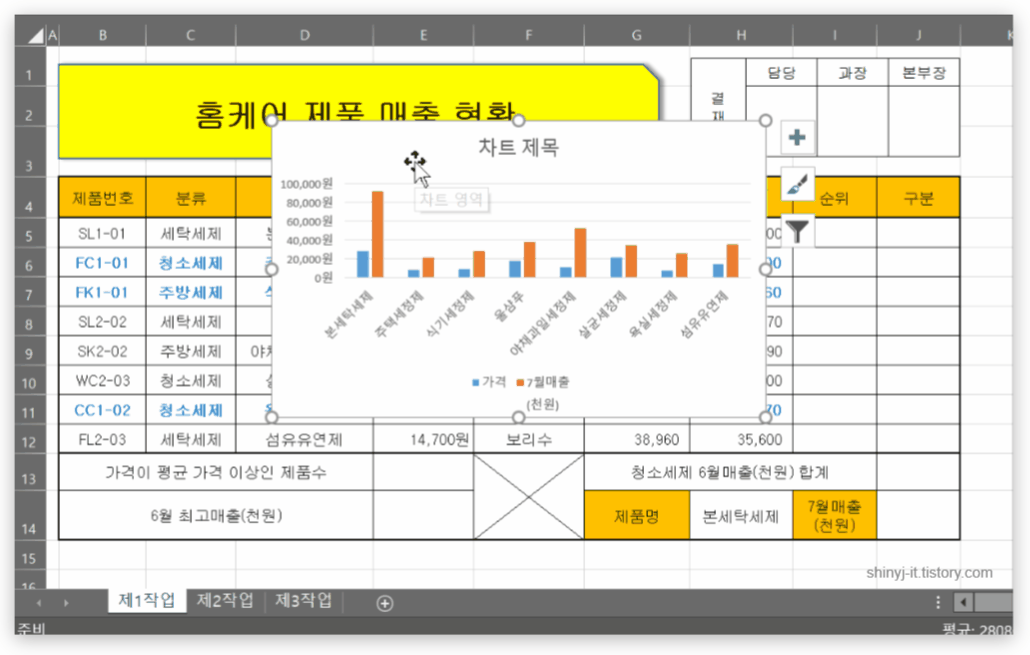Click the 6월 최고매출(천원) cell
The width and height of the screenshot is (1030, 655).
(215, 516)
